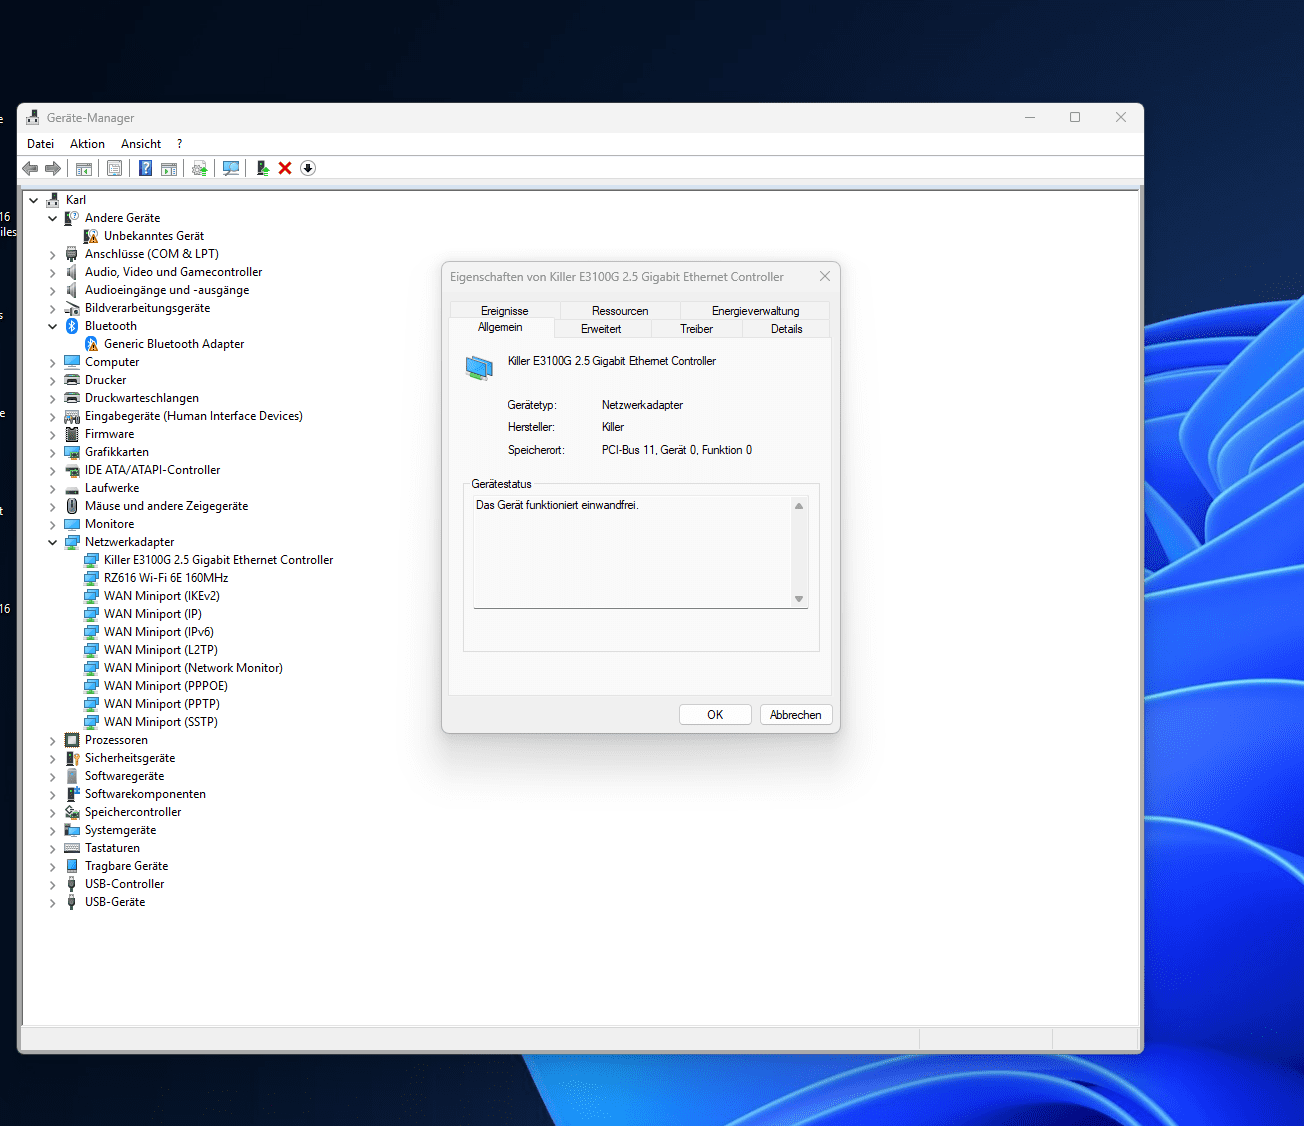
Task: Click the Prozessoren category icon
Action: pyautogui.click(x=72, y=740)
